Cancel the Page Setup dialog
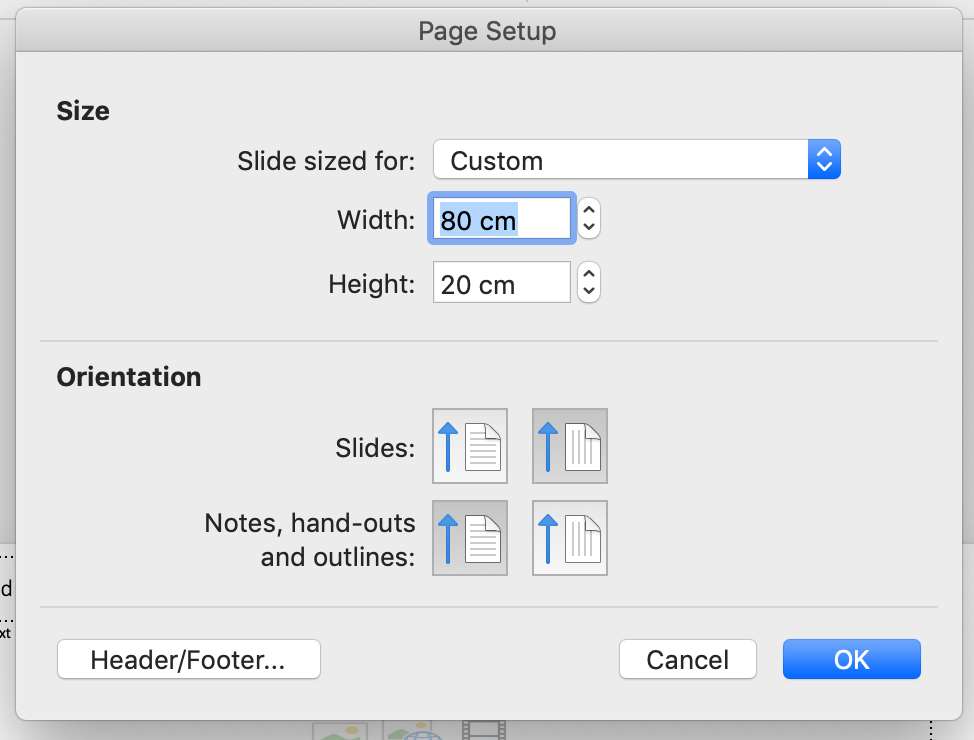Screen dimensions: 974x740 [x=687, y=659]
